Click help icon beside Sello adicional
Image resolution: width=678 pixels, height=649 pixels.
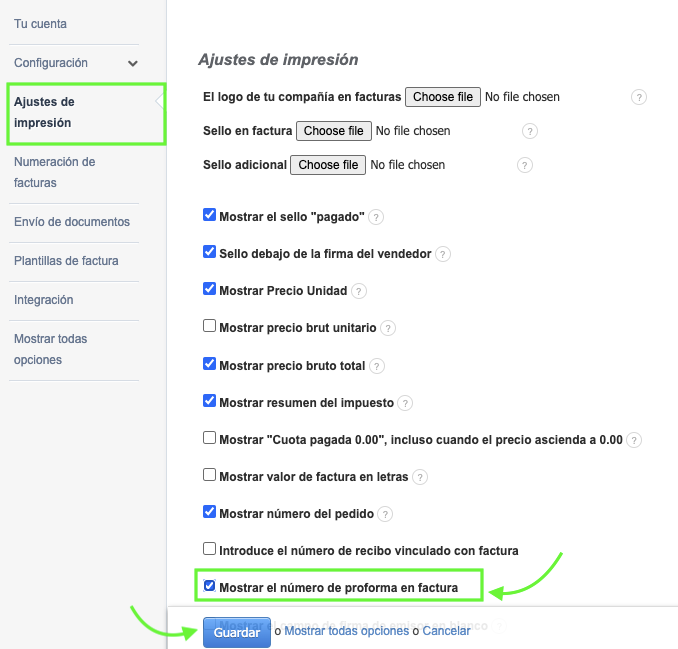[524, 165]
